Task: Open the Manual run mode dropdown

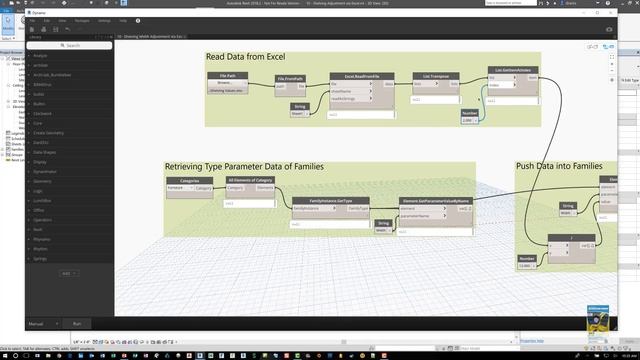Action: [x=43, y=324]
